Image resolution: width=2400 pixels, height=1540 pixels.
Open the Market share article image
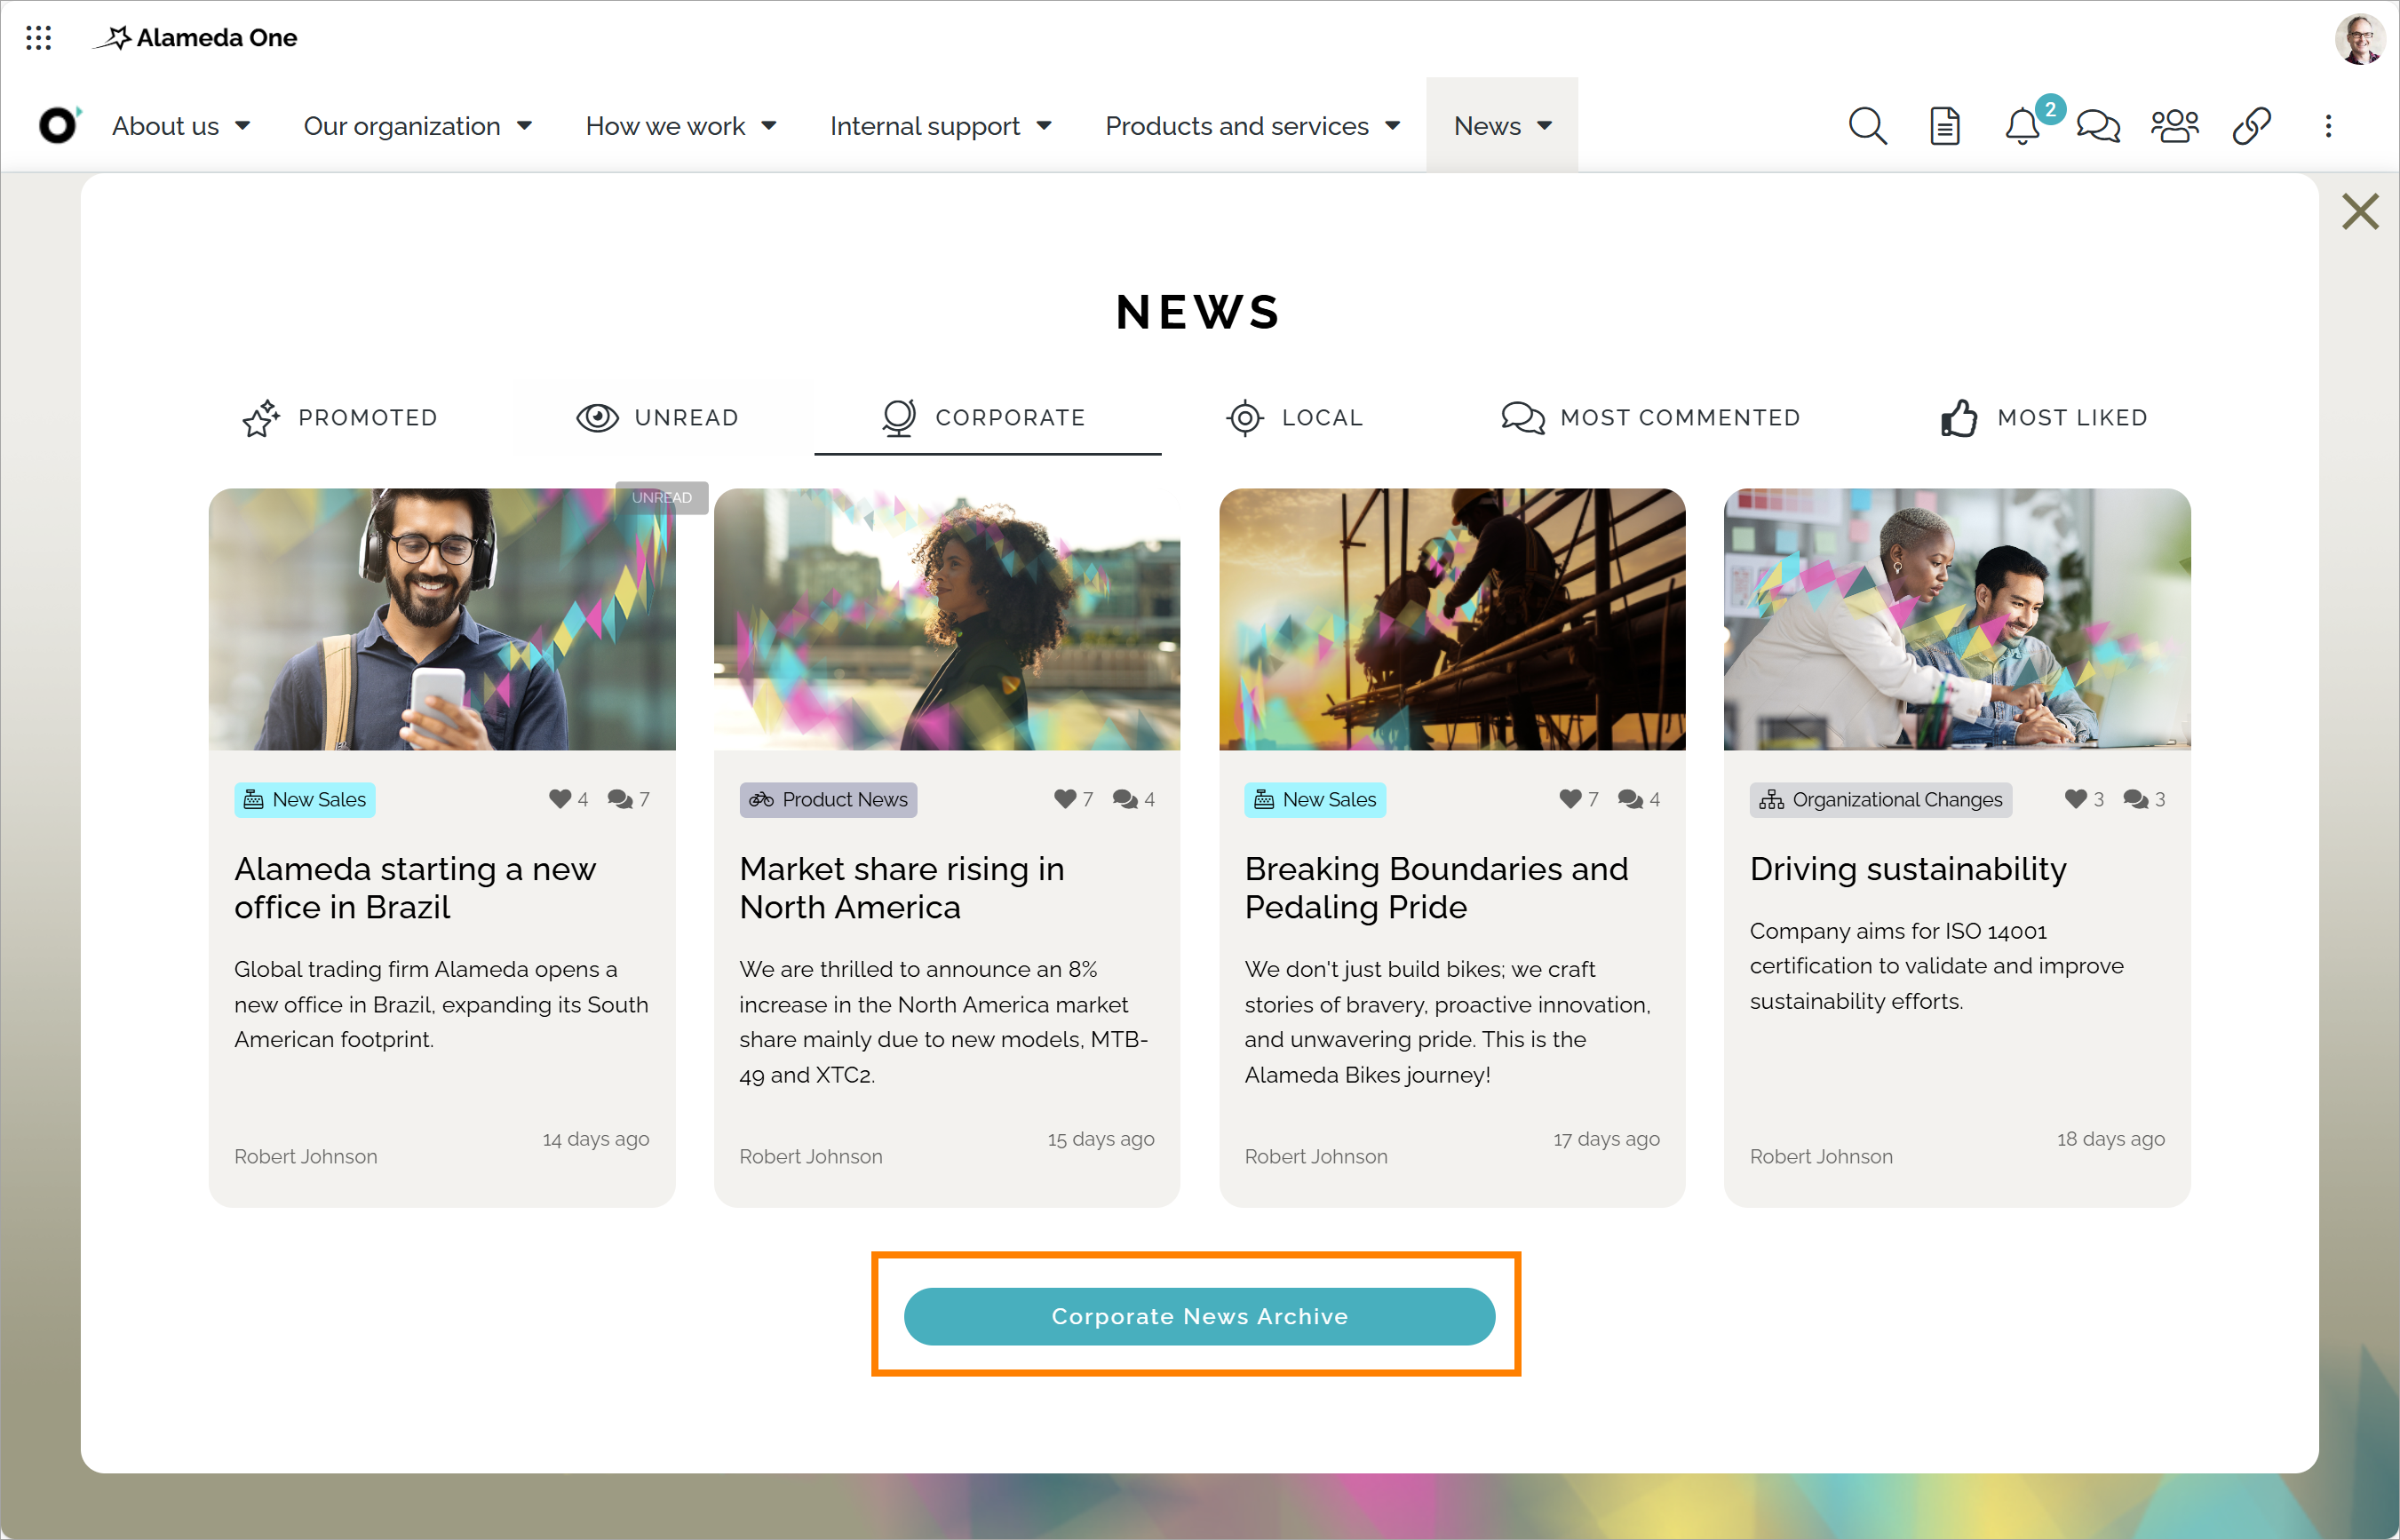point(947,619)
